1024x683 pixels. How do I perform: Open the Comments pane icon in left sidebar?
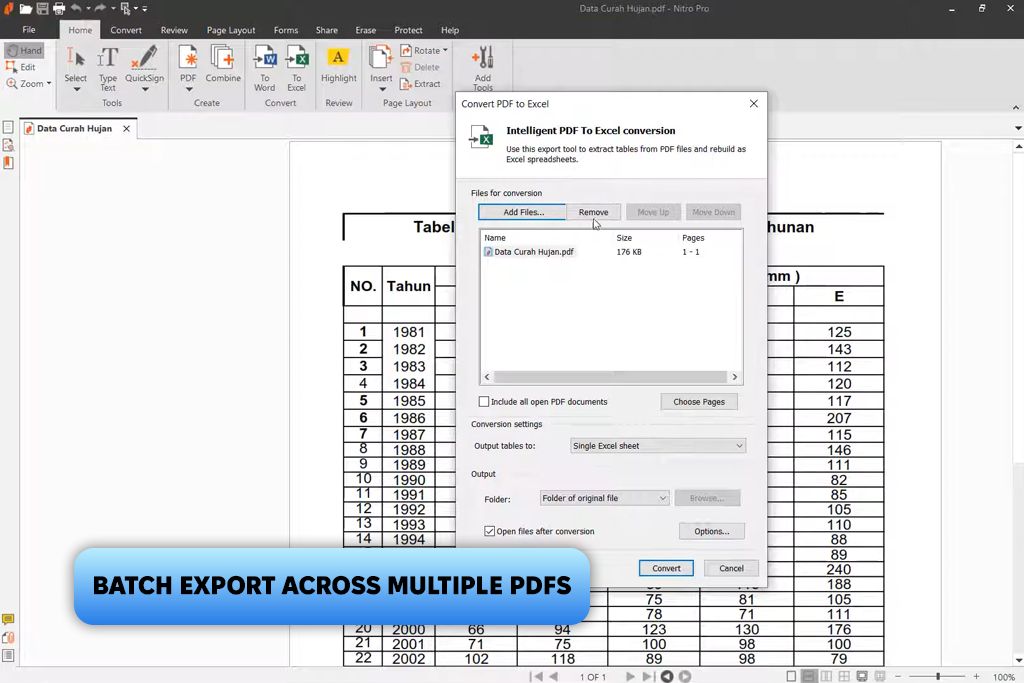[x=8, y=619]
